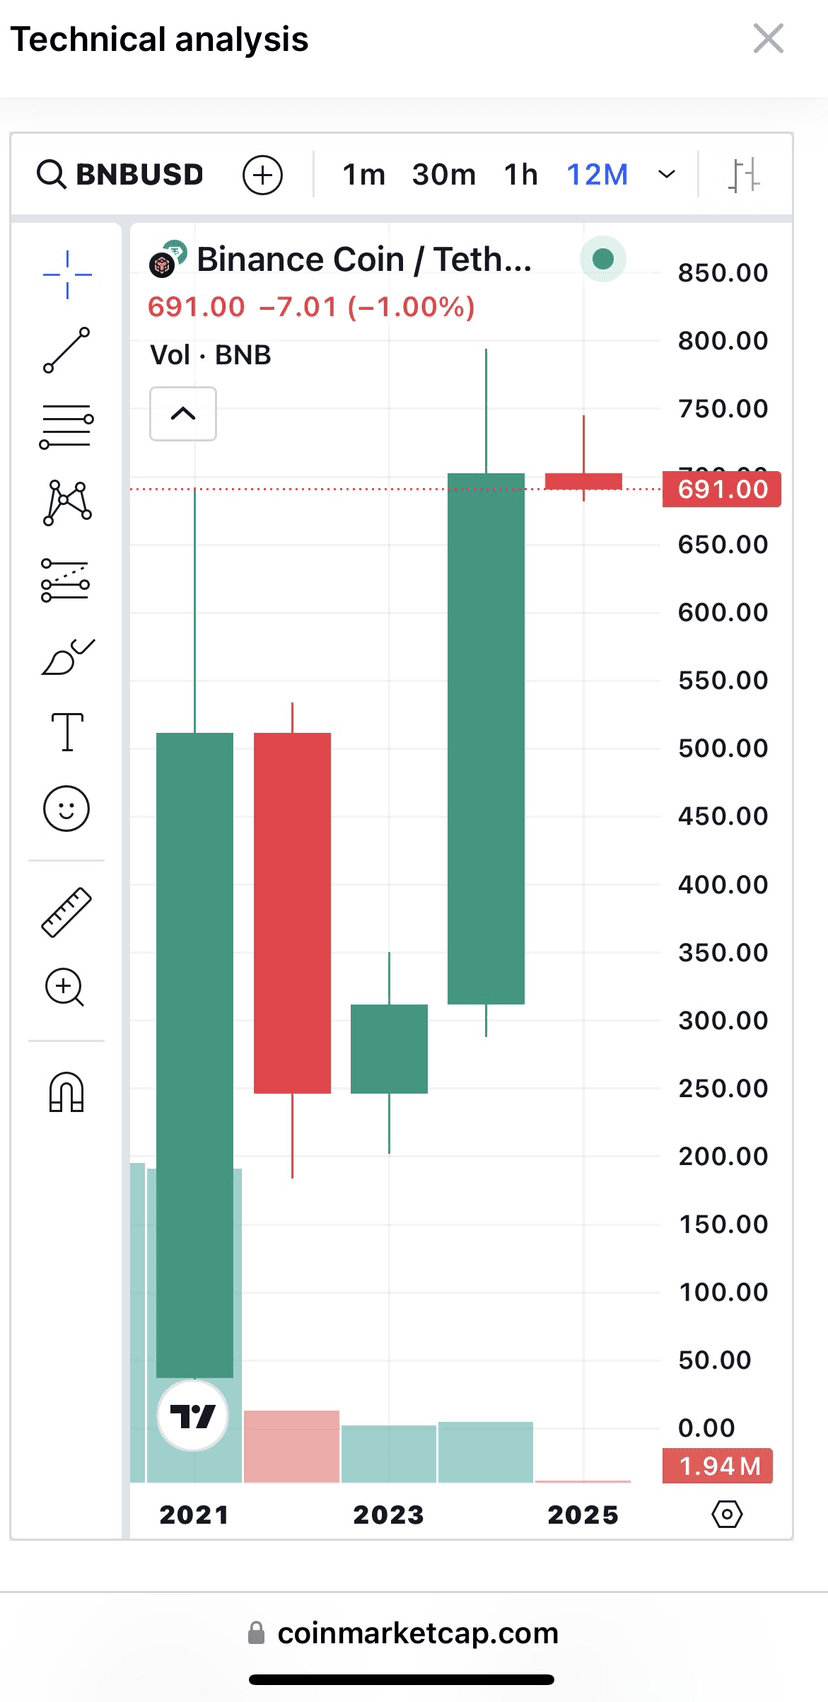Expand the timeframe interval dropdown arrow
This screenshot has width=828, height=1702.
666,175
